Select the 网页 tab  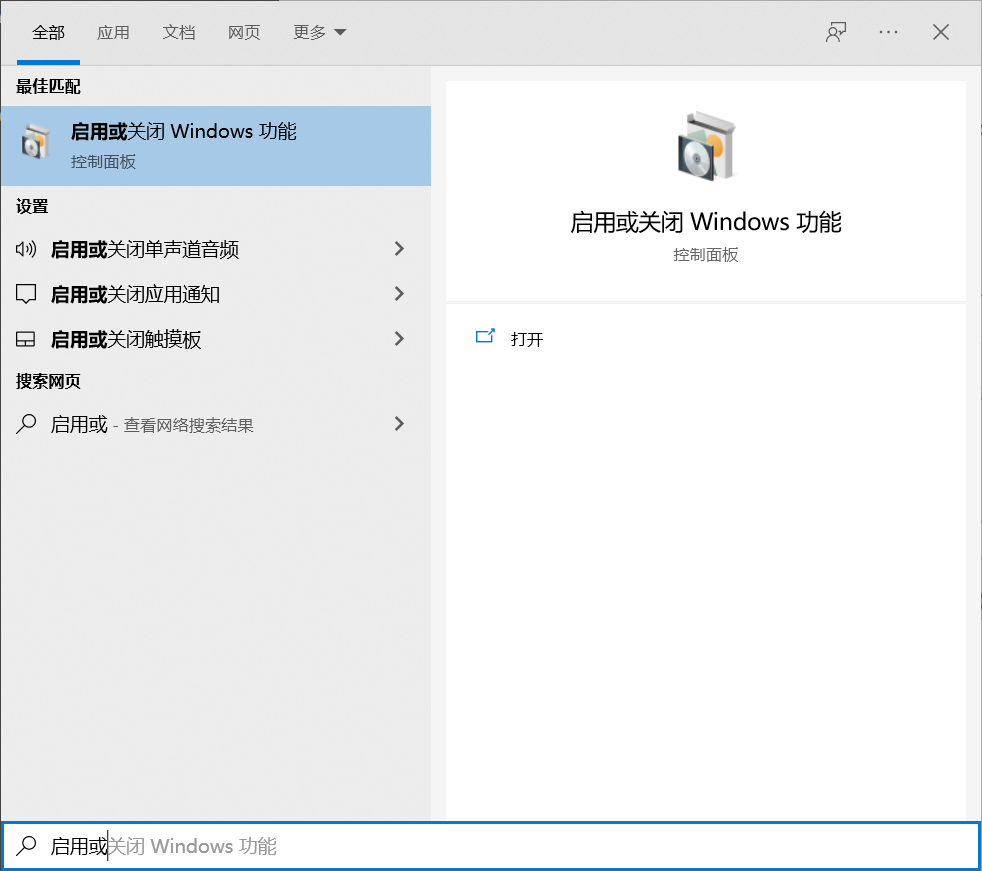coord(244,32)
